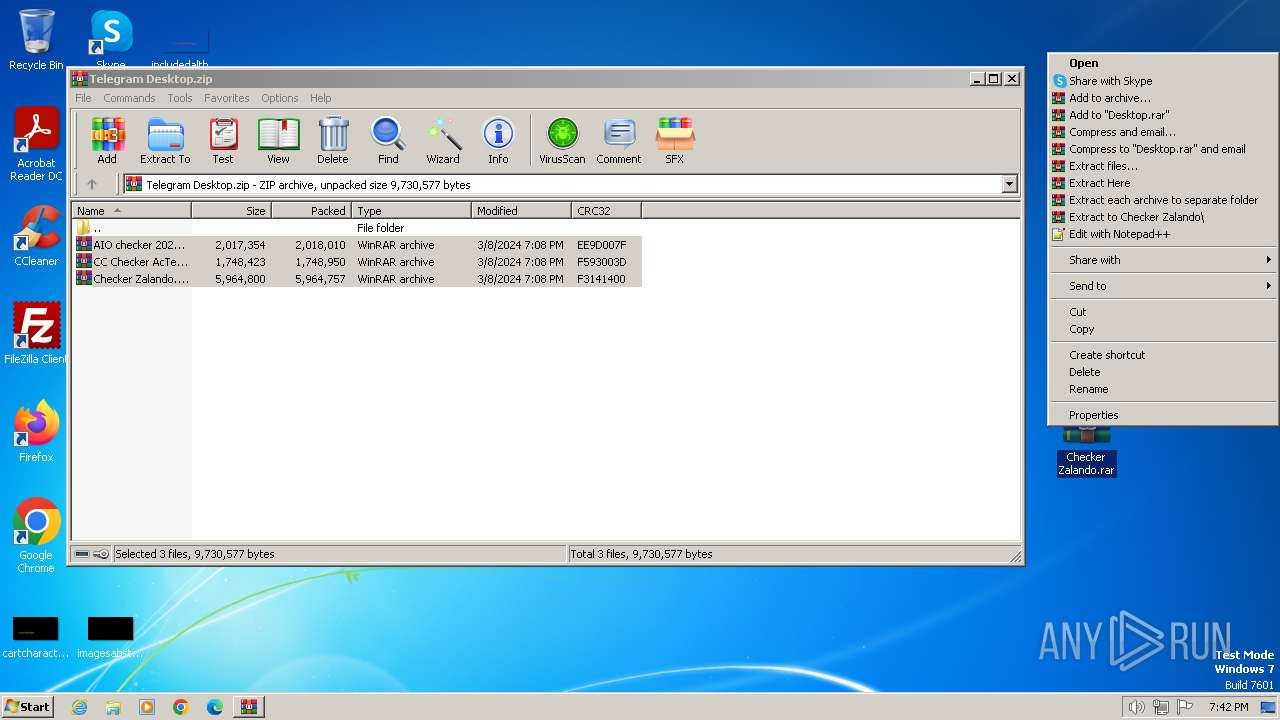Select the FileZilla Client desktop icon
The width and height of the screenshot is (1280, 720).
tap(36, 334)
